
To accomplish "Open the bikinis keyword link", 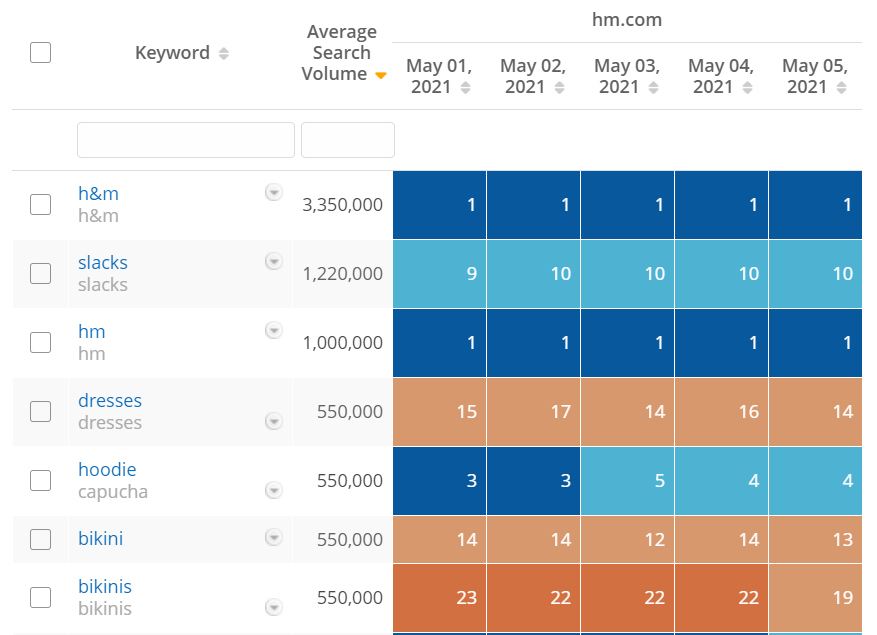I will [x=105, y=586].
